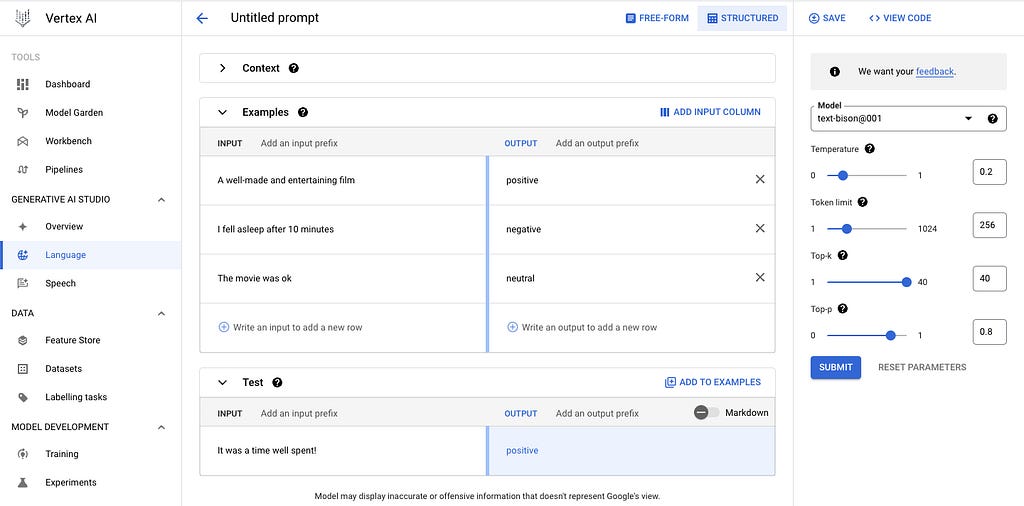Image resolution: width=1024 pixels, height=506 pixels.
Task: Click the Token limit help icon
Action: coord(862,202)
